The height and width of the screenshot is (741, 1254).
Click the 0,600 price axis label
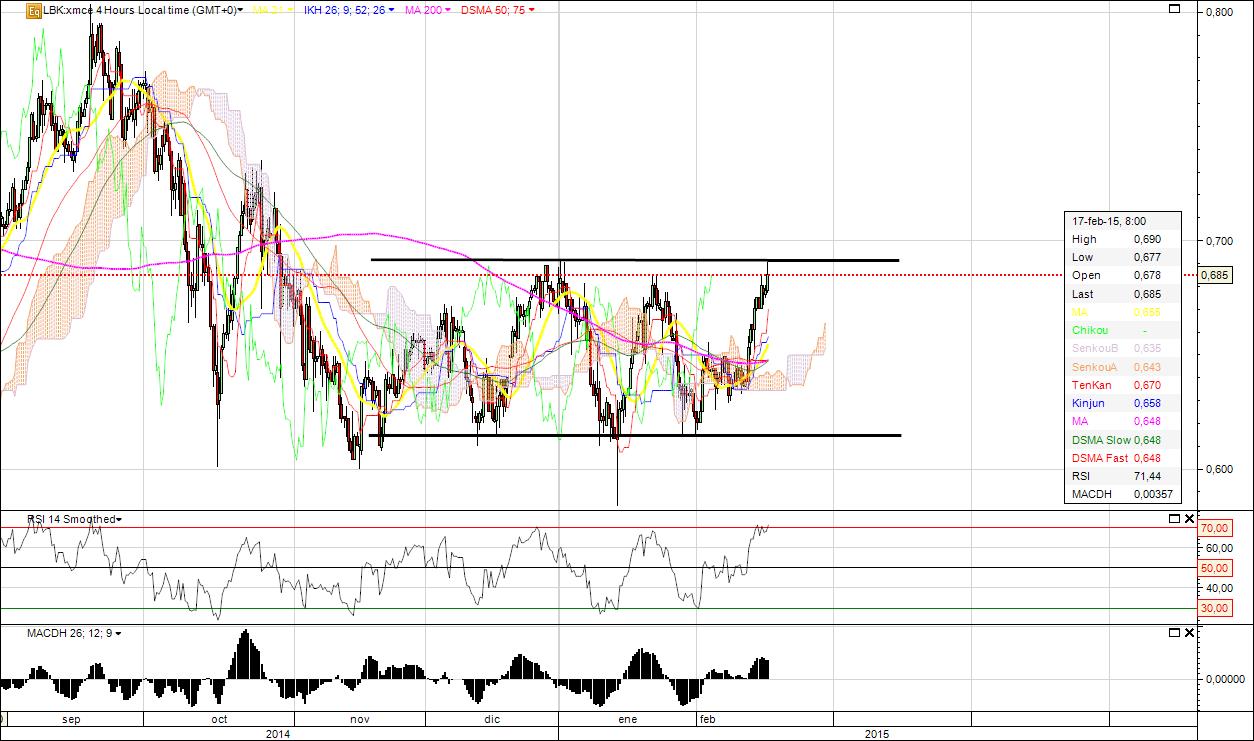tap(1219, 469)
